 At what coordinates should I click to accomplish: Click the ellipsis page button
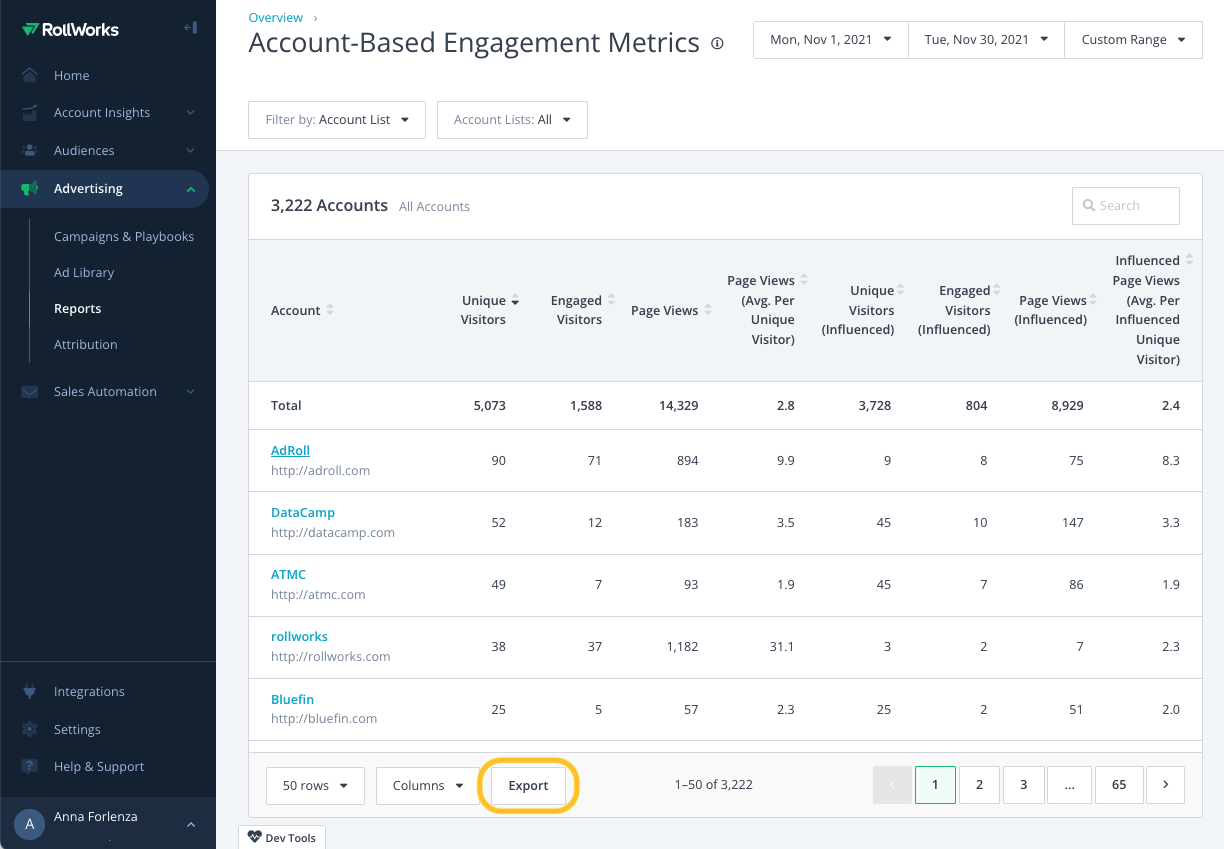1070,785
